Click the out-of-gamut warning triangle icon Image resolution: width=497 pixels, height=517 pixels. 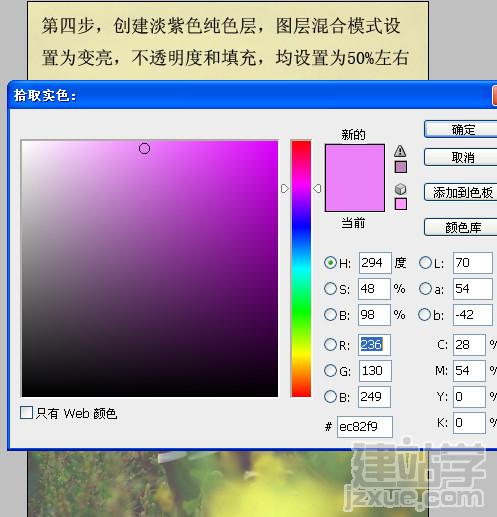(x=400, y=151)
